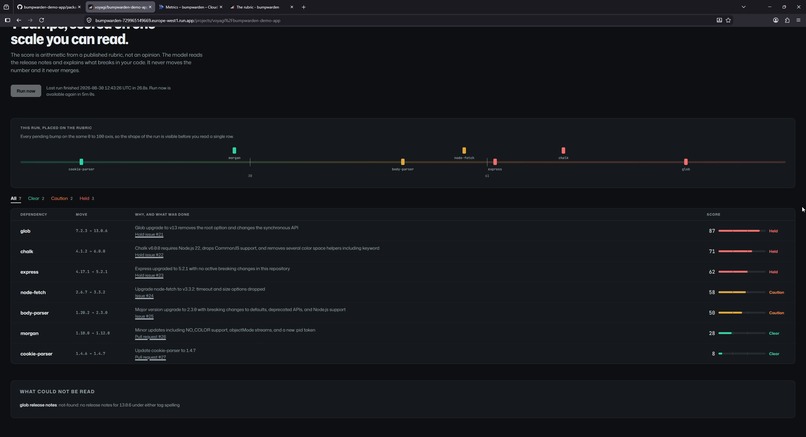Viewport: 806px width, 437px height.
Task: Switch to The rubric – bumpwarden tab
Action: click(x=260, y=7)
